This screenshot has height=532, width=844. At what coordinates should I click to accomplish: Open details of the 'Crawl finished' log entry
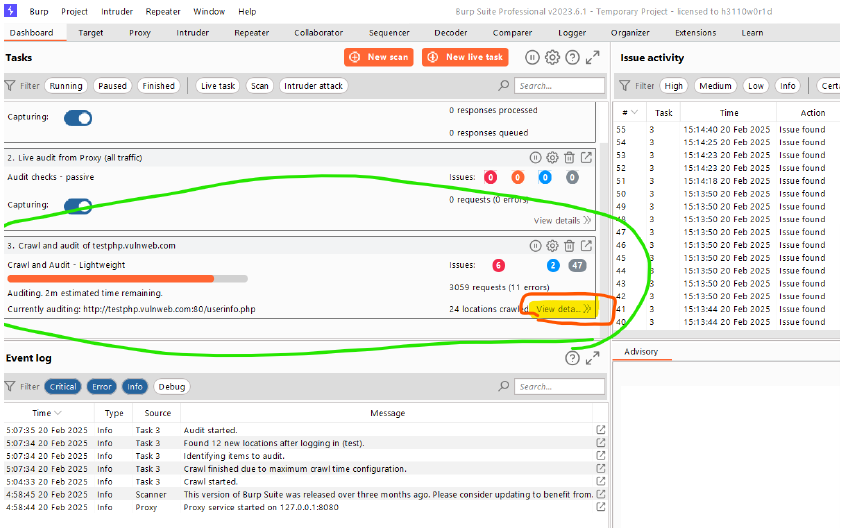click(601, 468)
